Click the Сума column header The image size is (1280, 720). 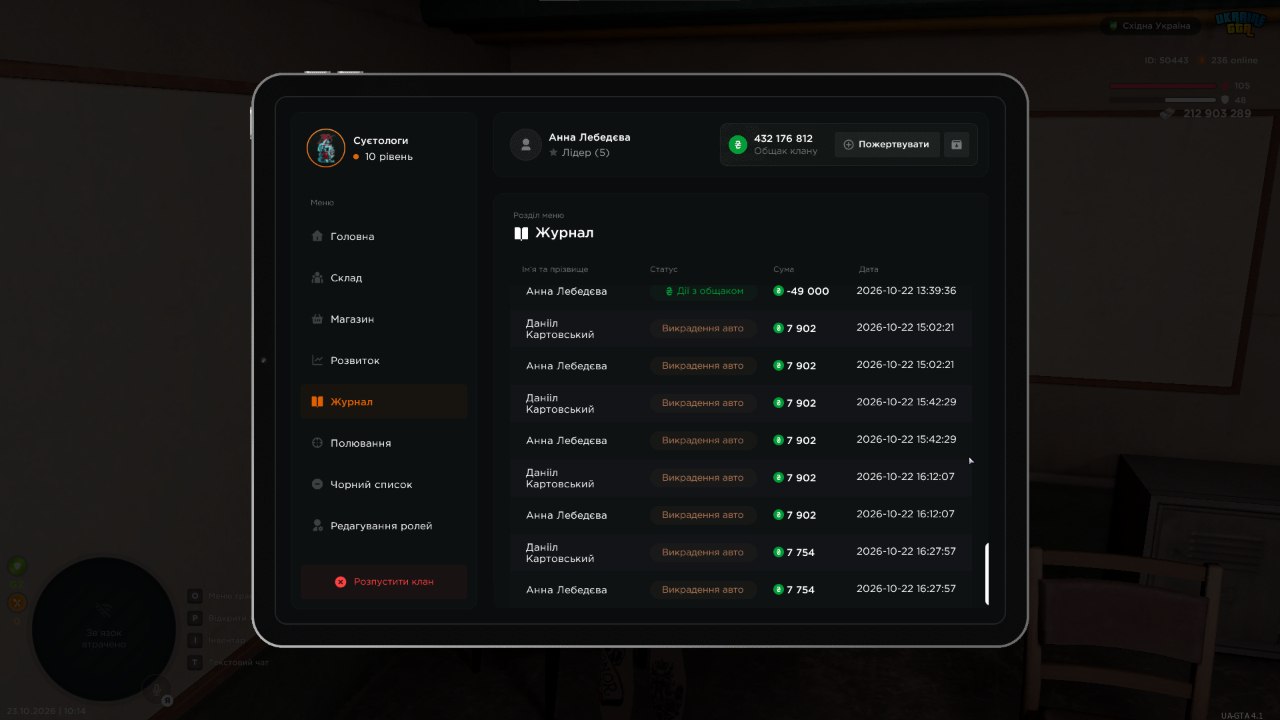coord(783,270)
